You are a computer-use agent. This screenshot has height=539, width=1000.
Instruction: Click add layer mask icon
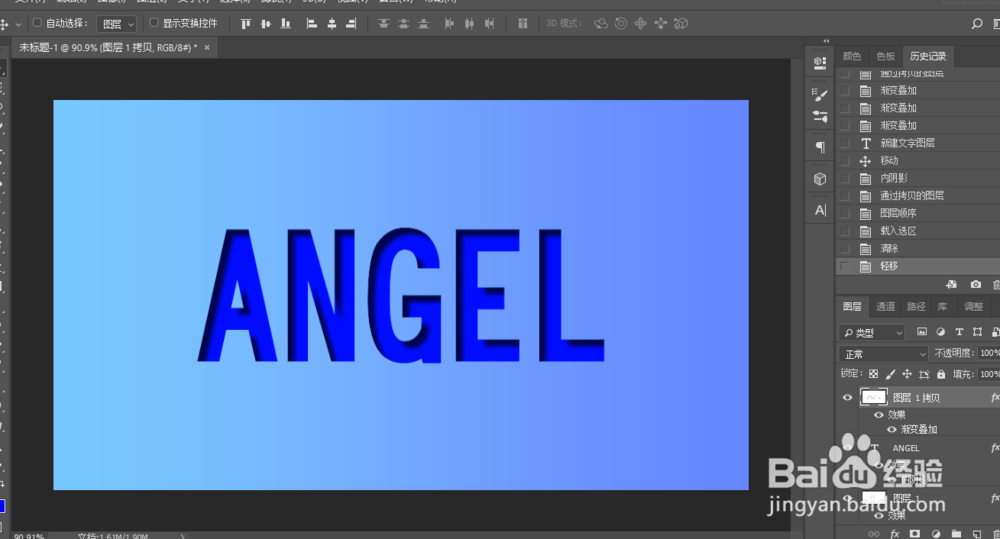click(915, 533)
